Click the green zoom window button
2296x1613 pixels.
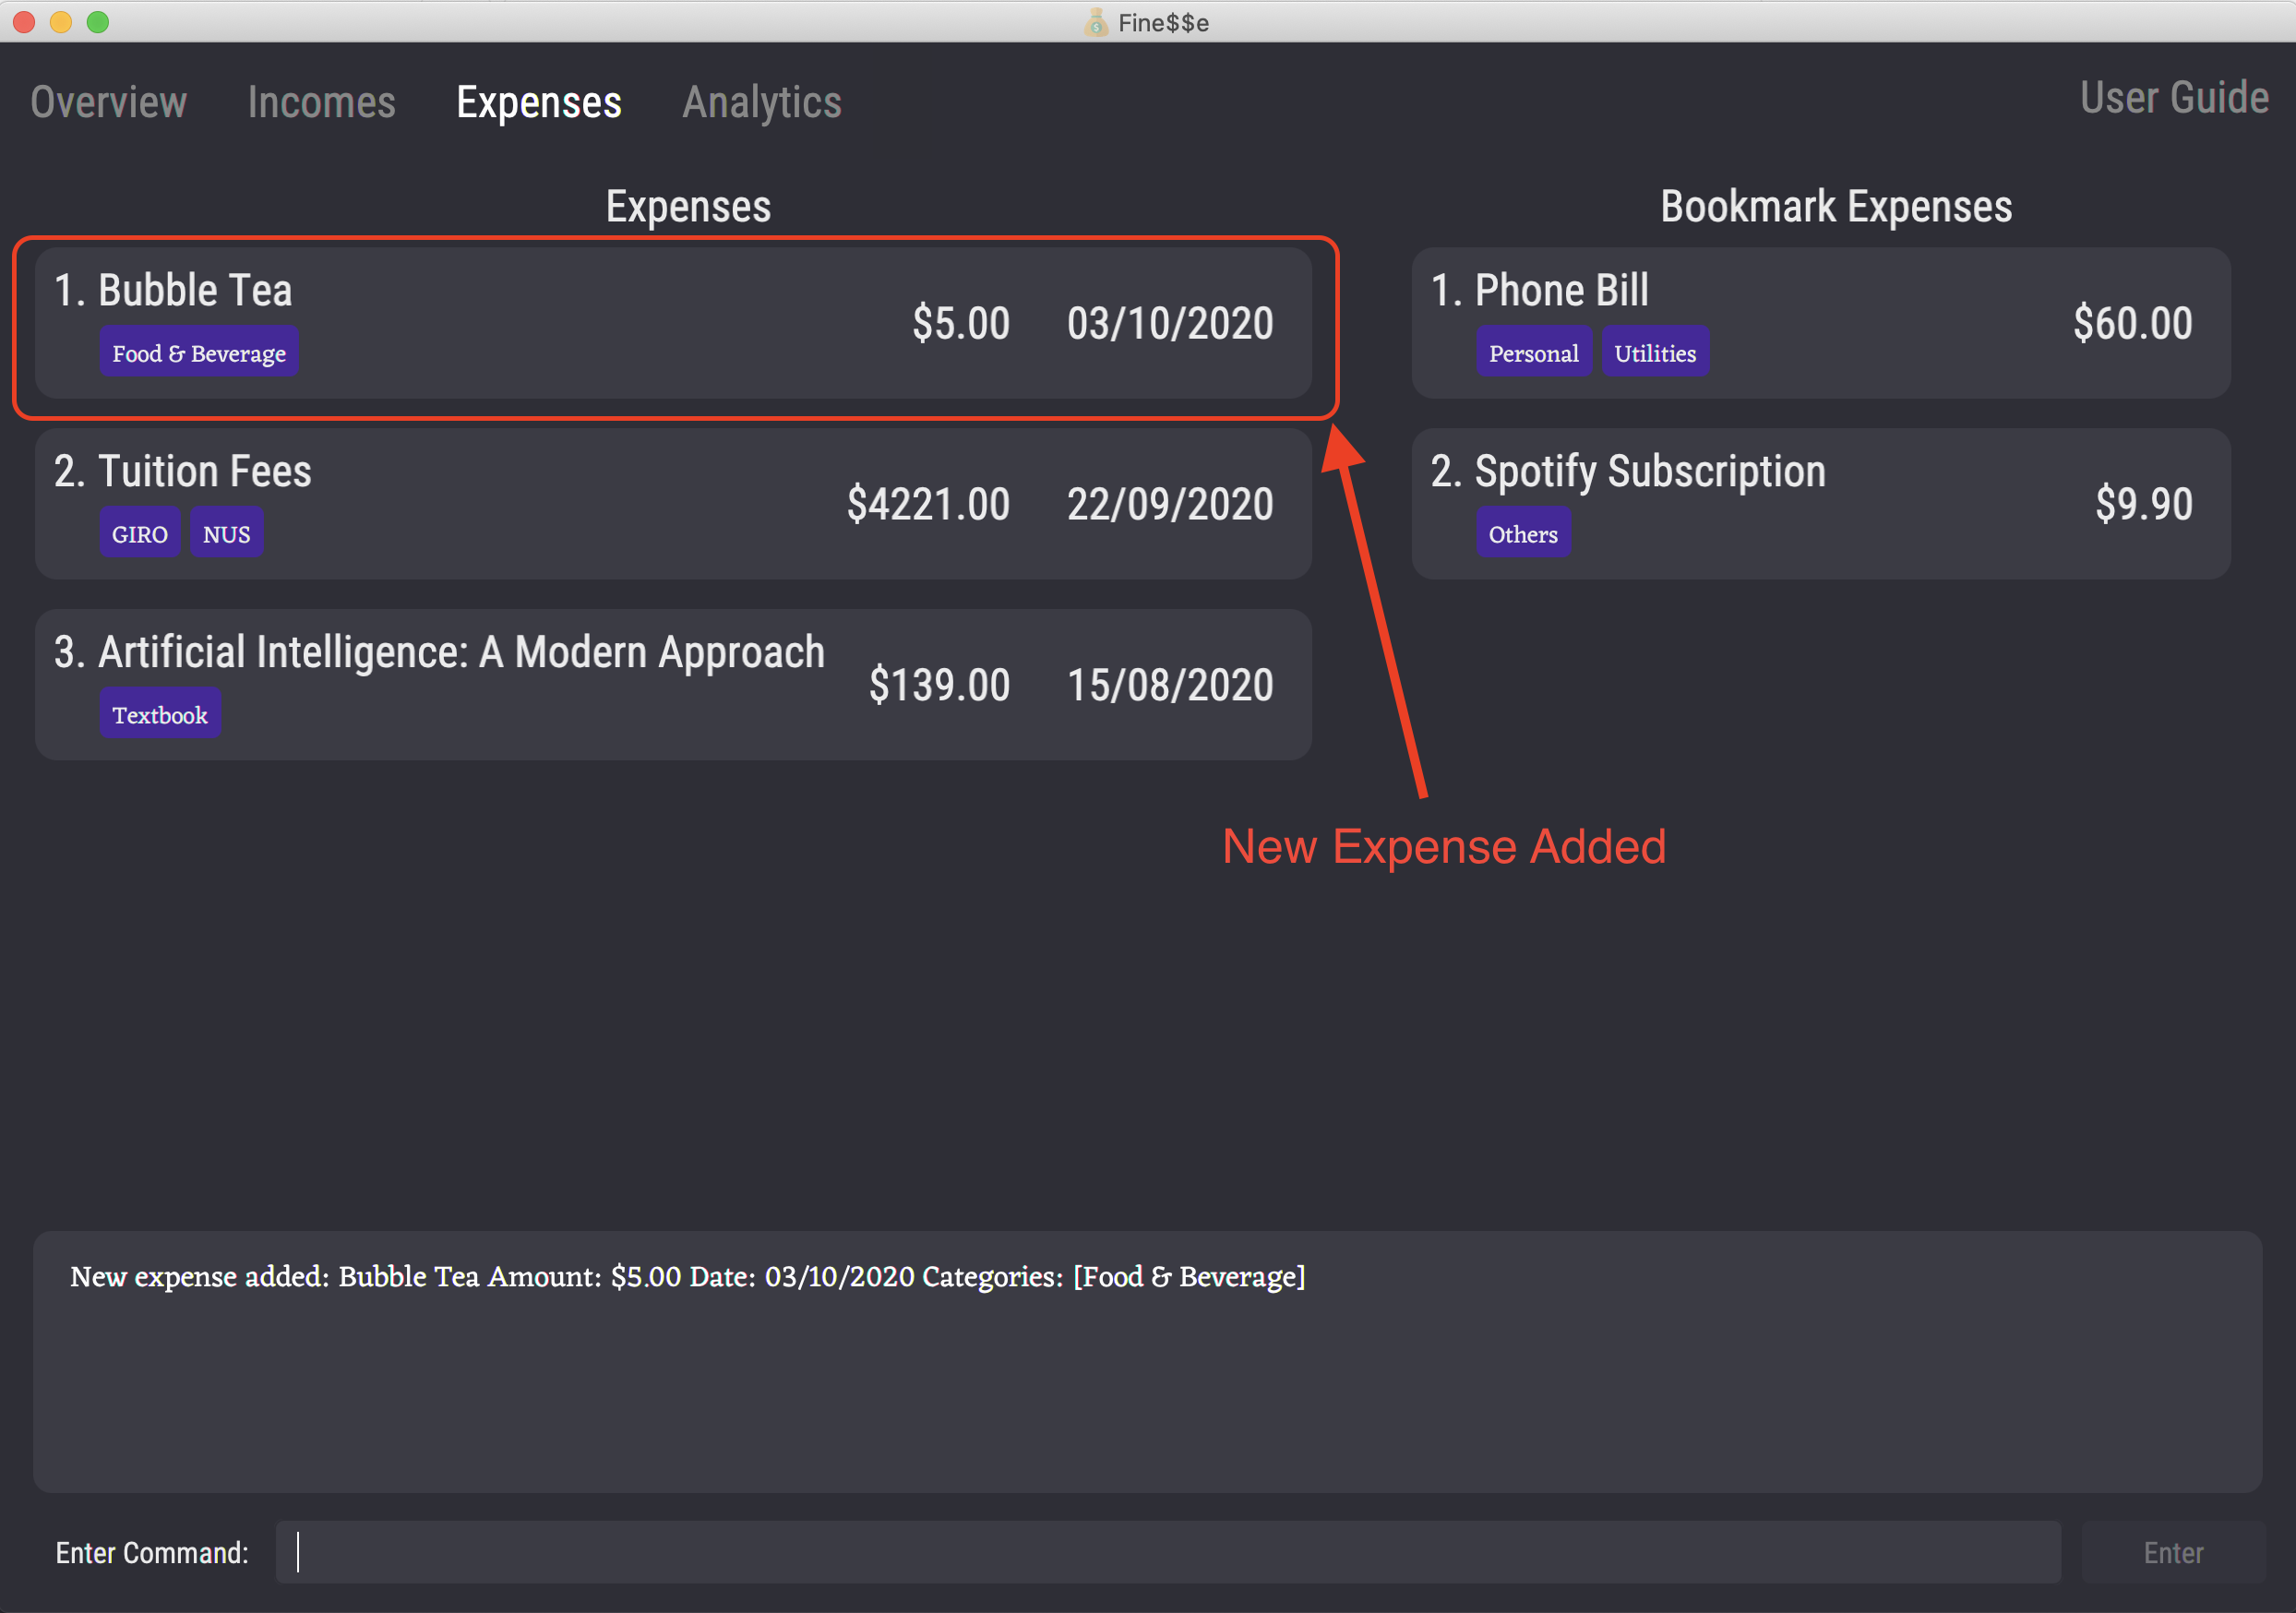(x=97, y=22)
